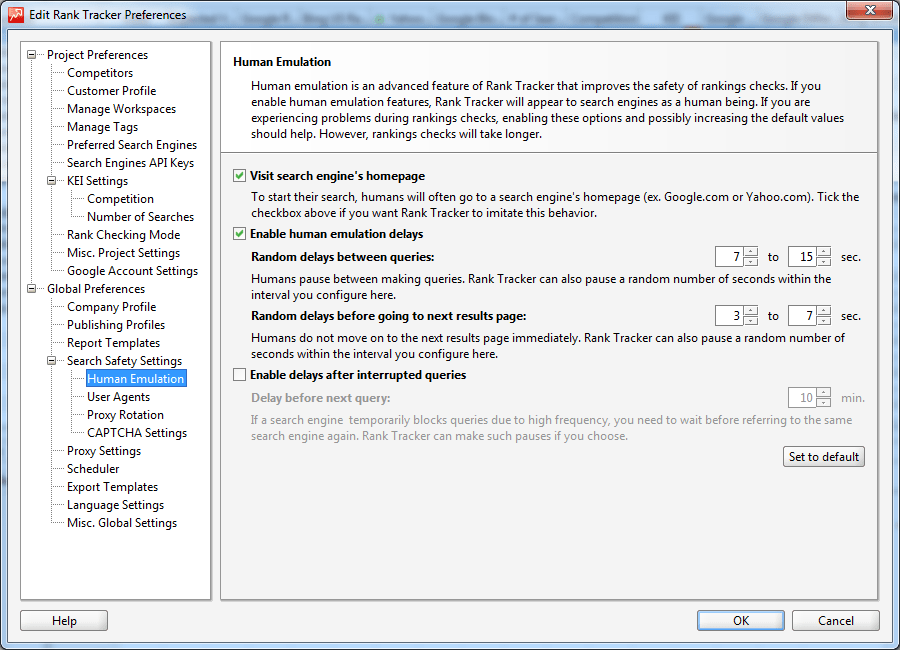Open Google Account Settings

(x=132, y=271)
